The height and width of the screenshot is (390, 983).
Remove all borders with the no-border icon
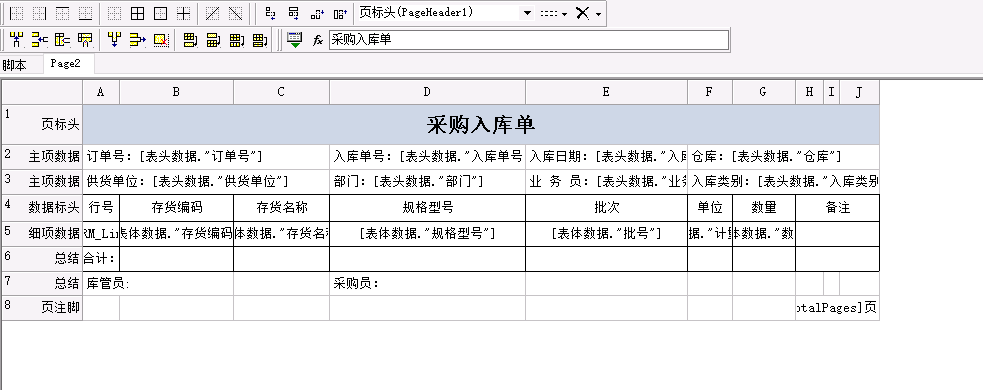[114, 13]
